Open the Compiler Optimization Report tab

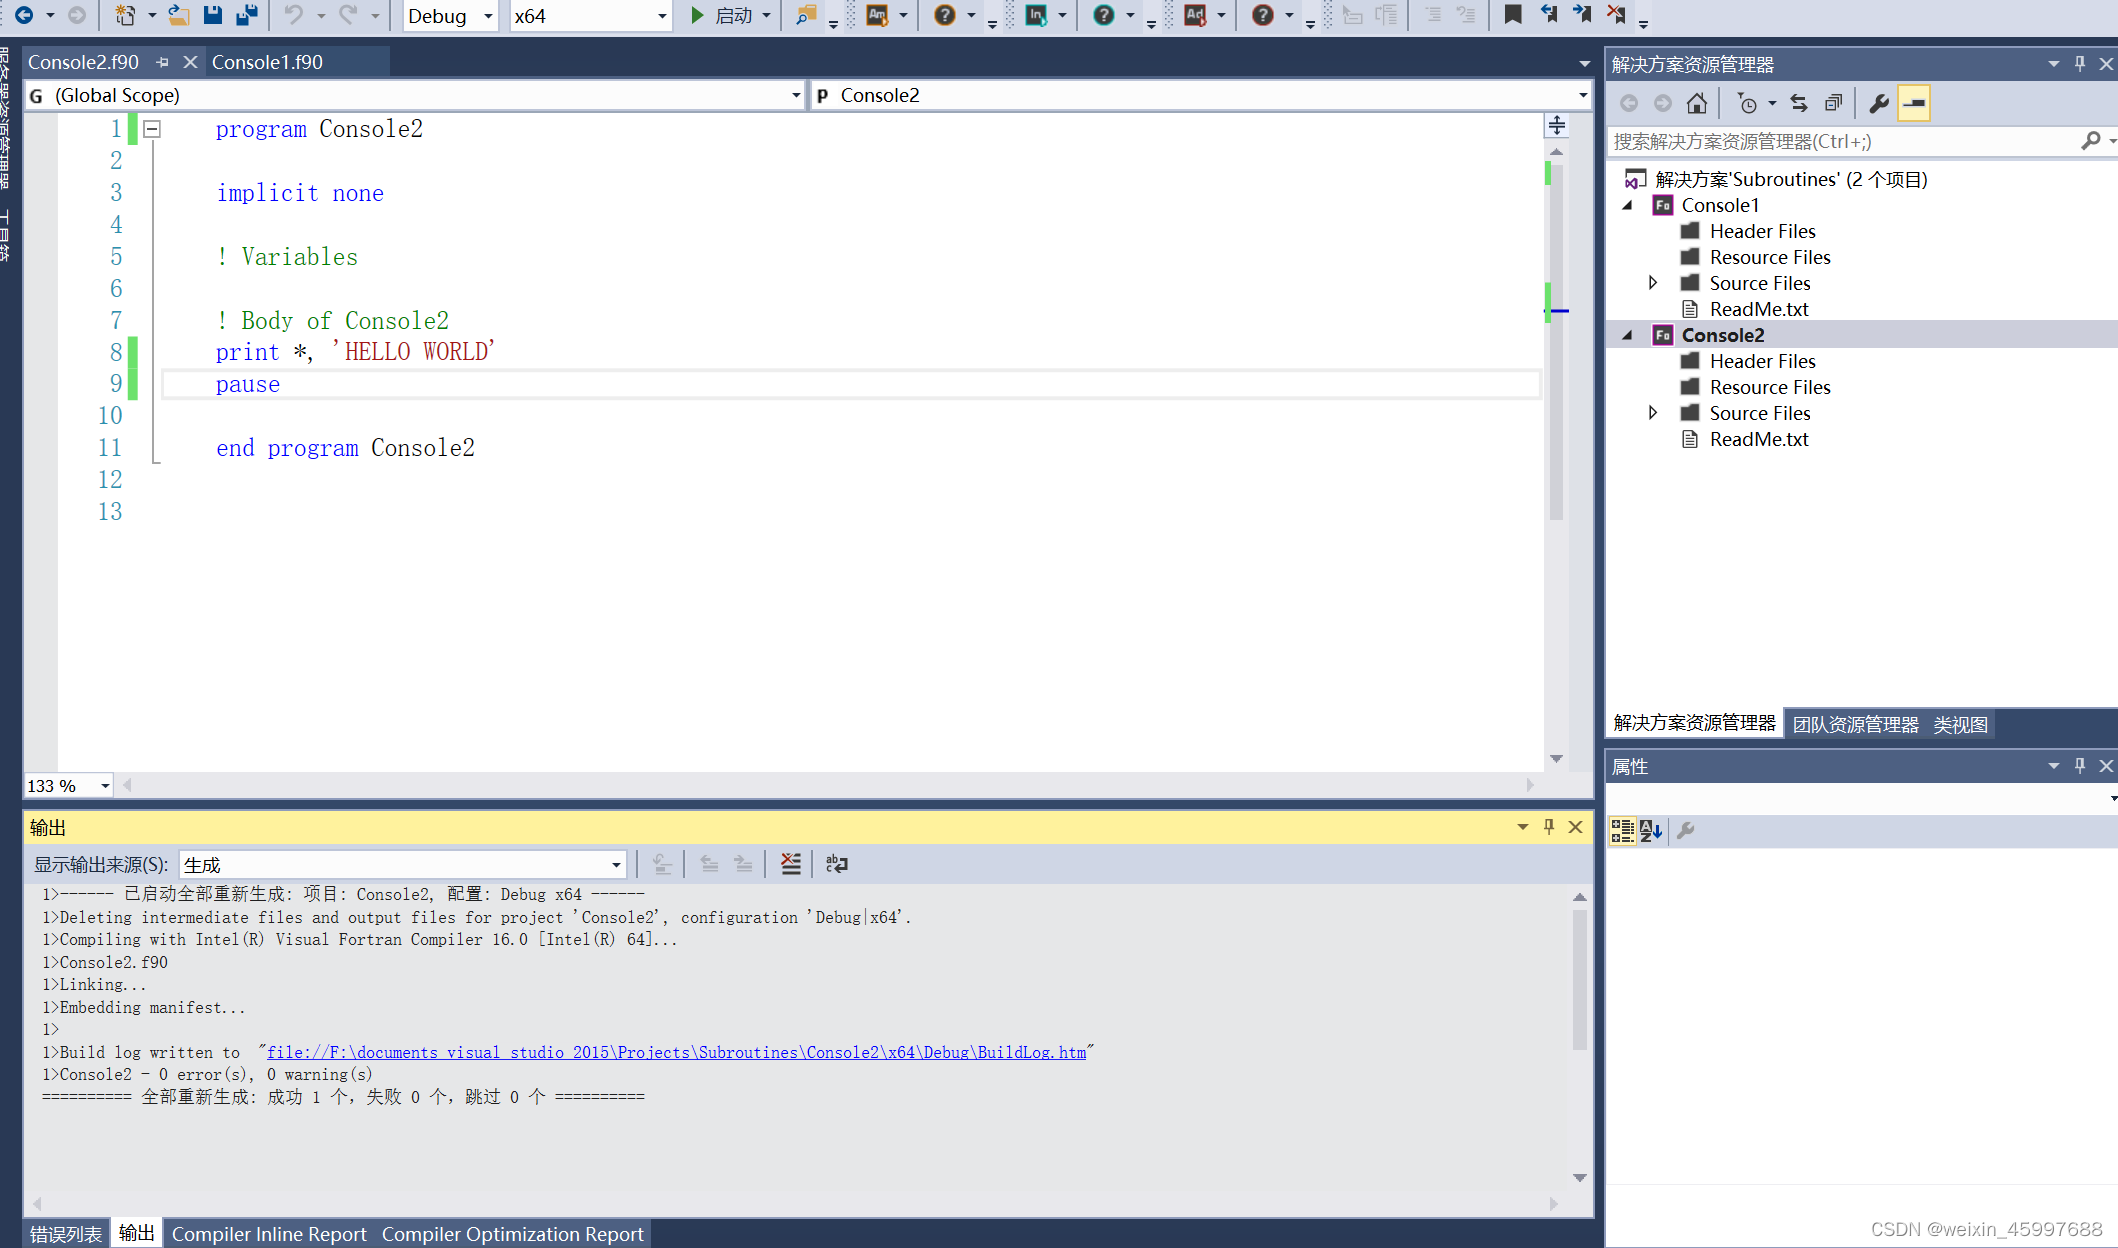(512, 1234)
